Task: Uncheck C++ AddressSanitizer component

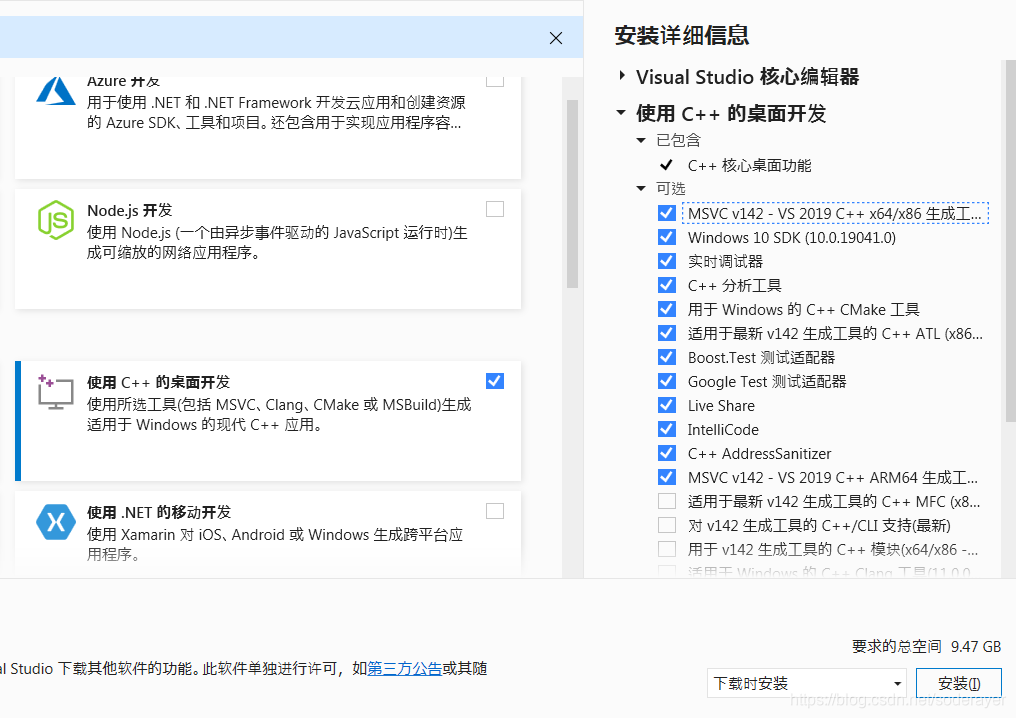Action: click(667, 453)
